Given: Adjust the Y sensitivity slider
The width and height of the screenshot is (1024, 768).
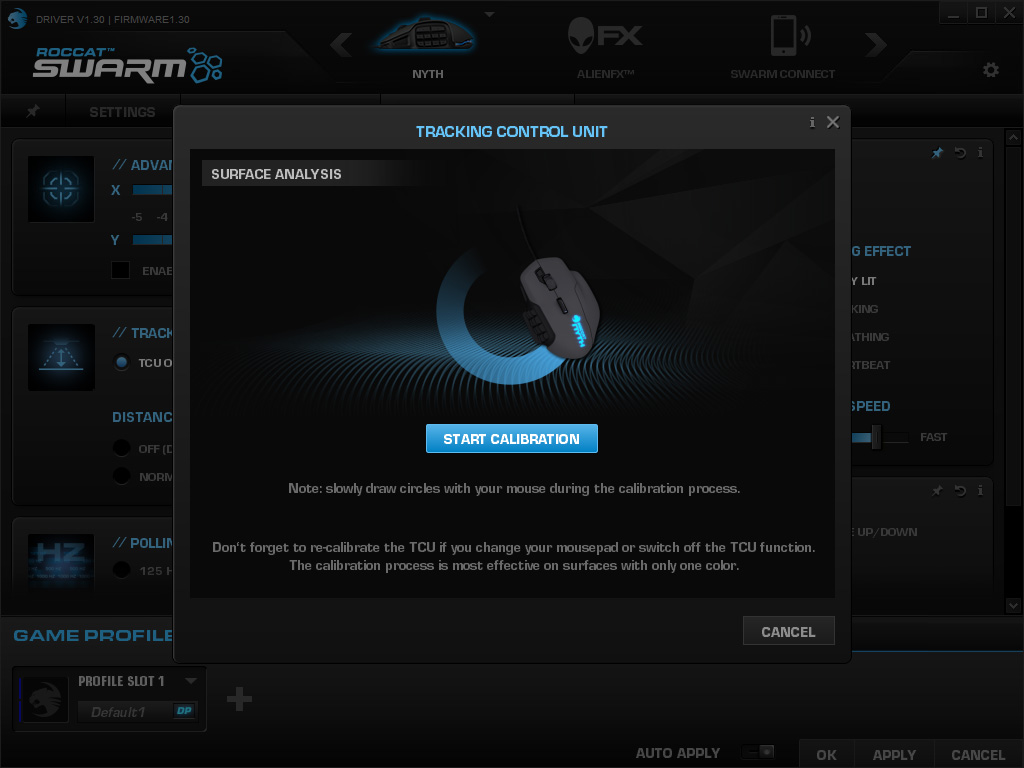Looking at the screenshot, I should 152,240.
